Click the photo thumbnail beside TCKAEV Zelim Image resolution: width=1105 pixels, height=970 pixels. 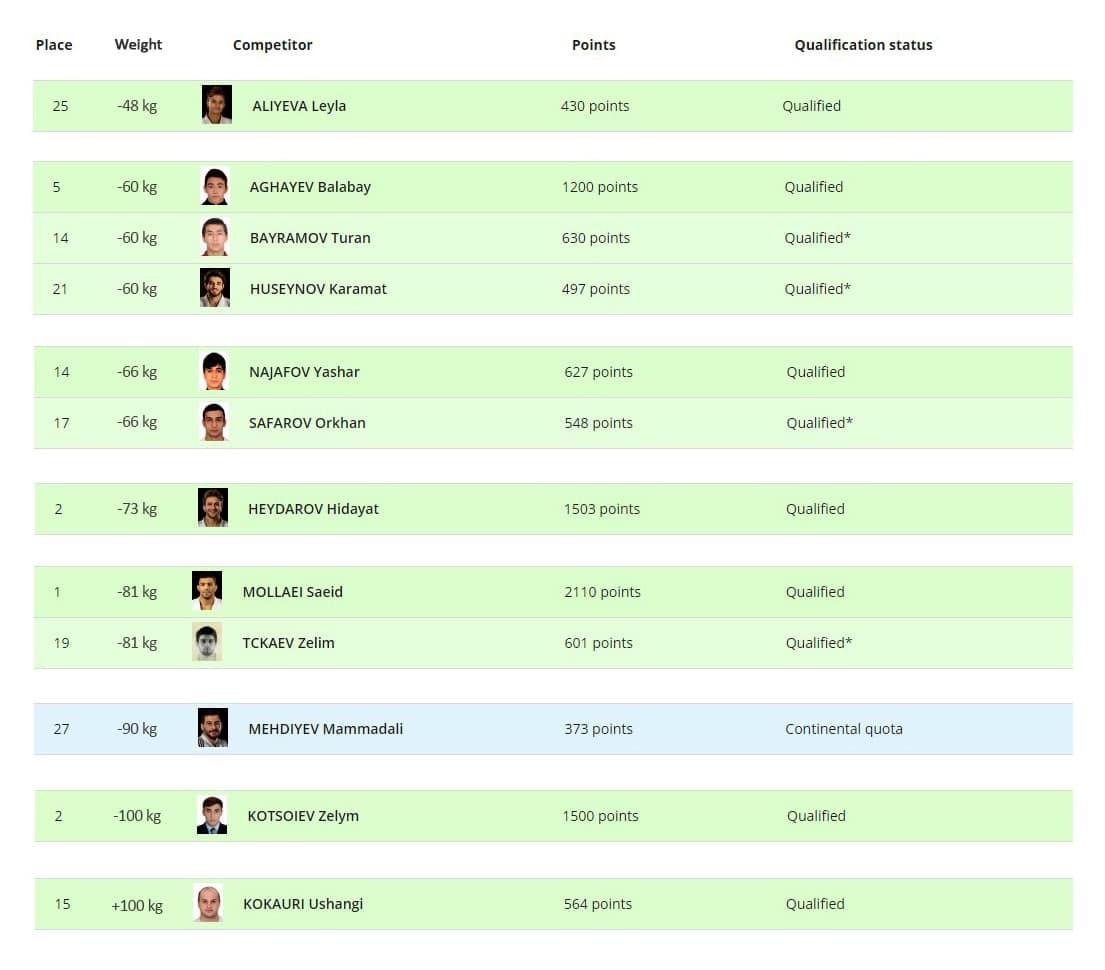(207, 642)
